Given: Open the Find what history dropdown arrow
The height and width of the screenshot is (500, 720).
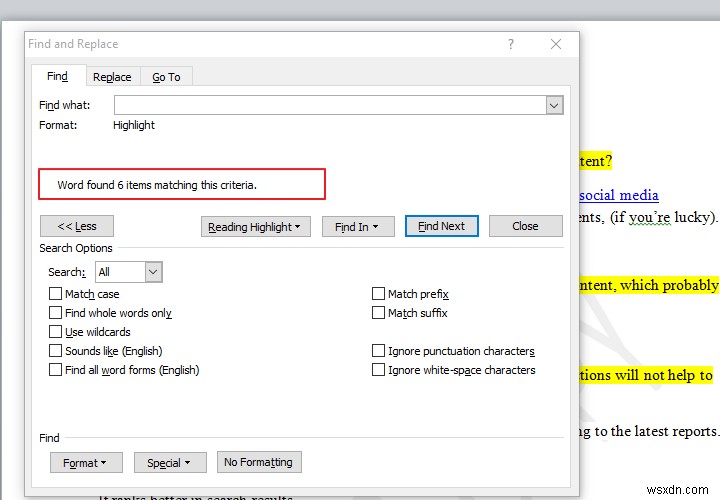Looking at the screenshot, I should [x=554, y=106].
